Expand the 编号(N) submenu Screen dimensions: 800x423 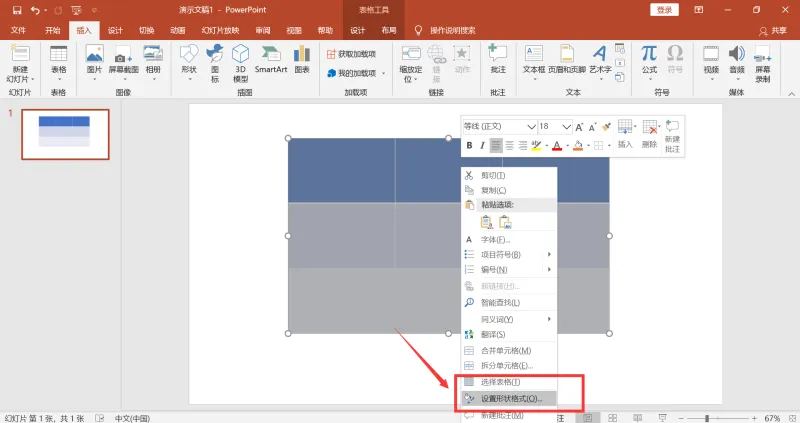[509, 269]
